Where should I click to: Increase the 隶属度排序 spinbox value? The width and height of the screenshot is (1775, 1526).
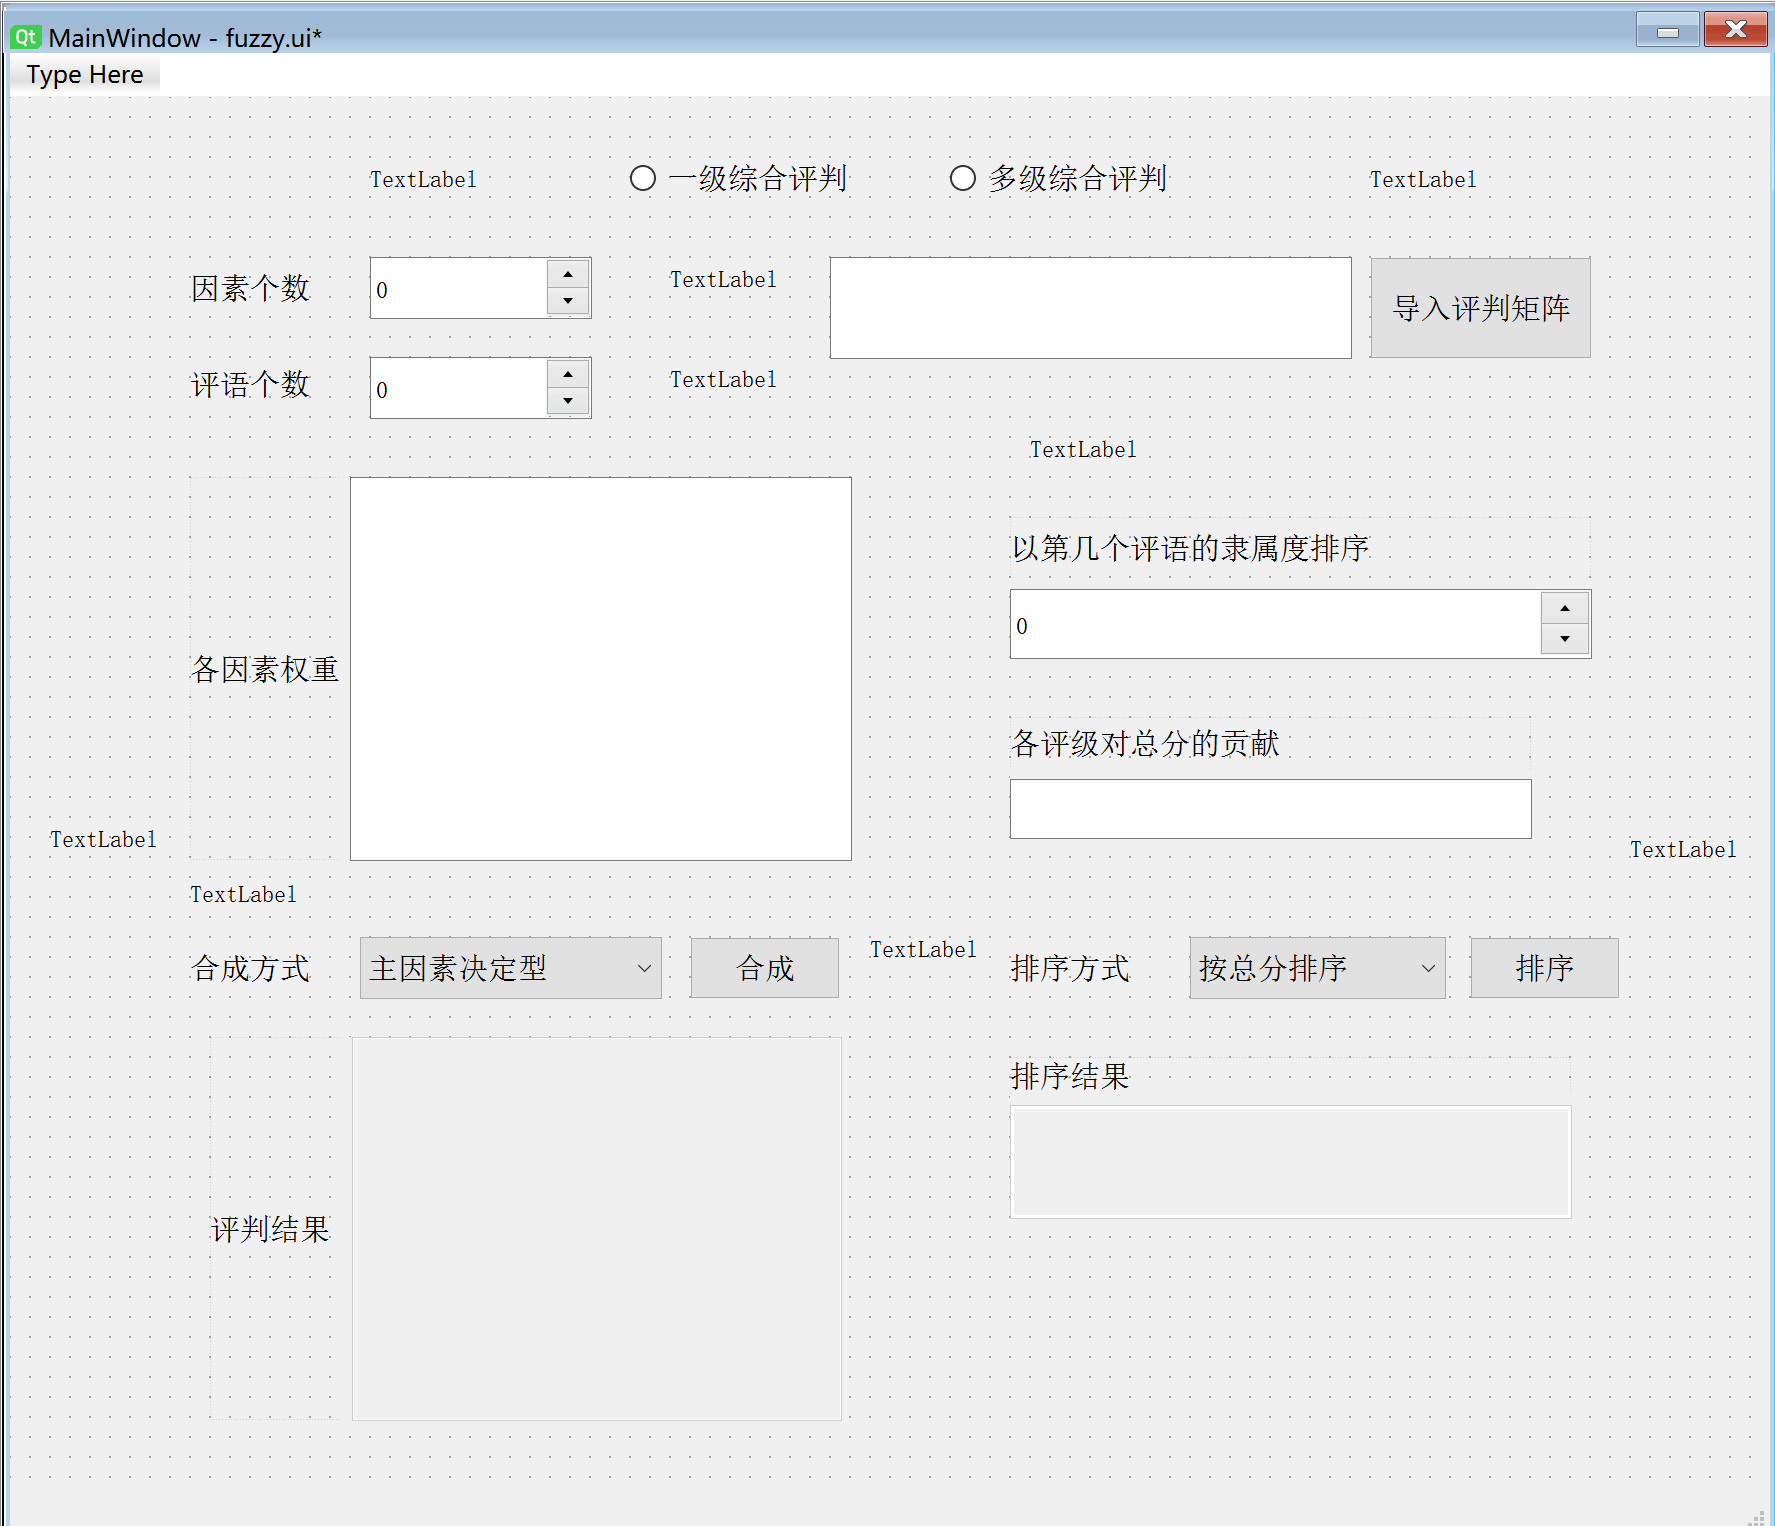coord(1565,608)
